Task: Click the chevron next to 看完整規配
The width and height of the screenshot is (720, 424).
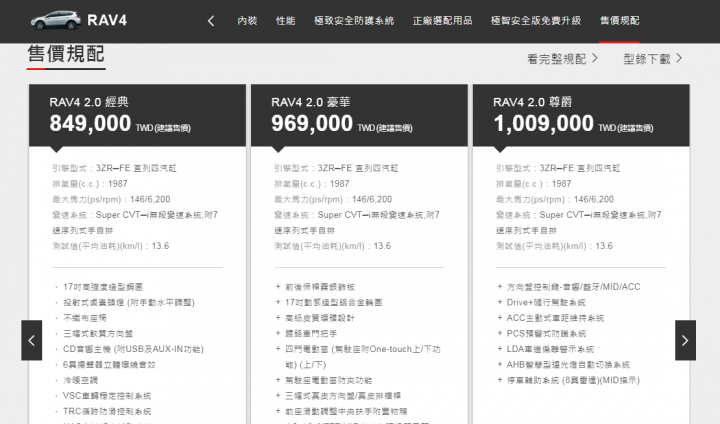Action: (x=595, y=58)
